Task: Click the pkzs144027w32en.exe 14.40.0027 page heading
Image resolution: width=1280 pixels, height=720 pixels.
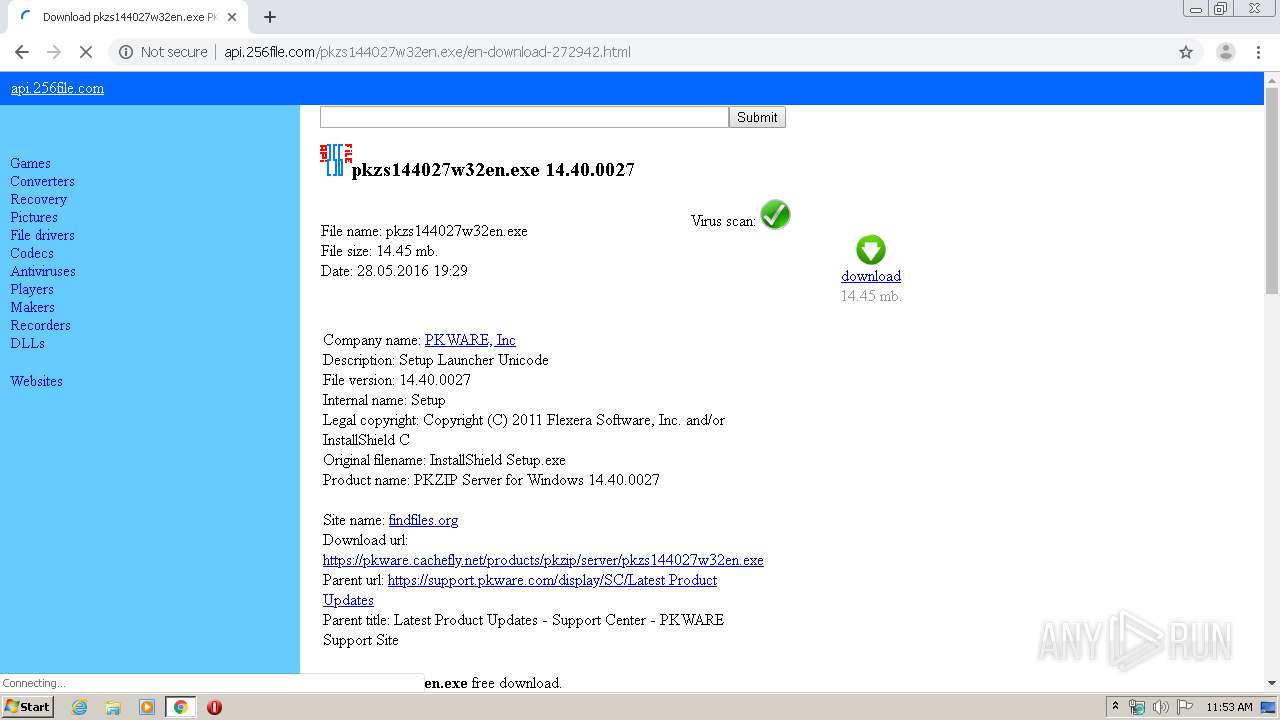Action: pos(493,170)
